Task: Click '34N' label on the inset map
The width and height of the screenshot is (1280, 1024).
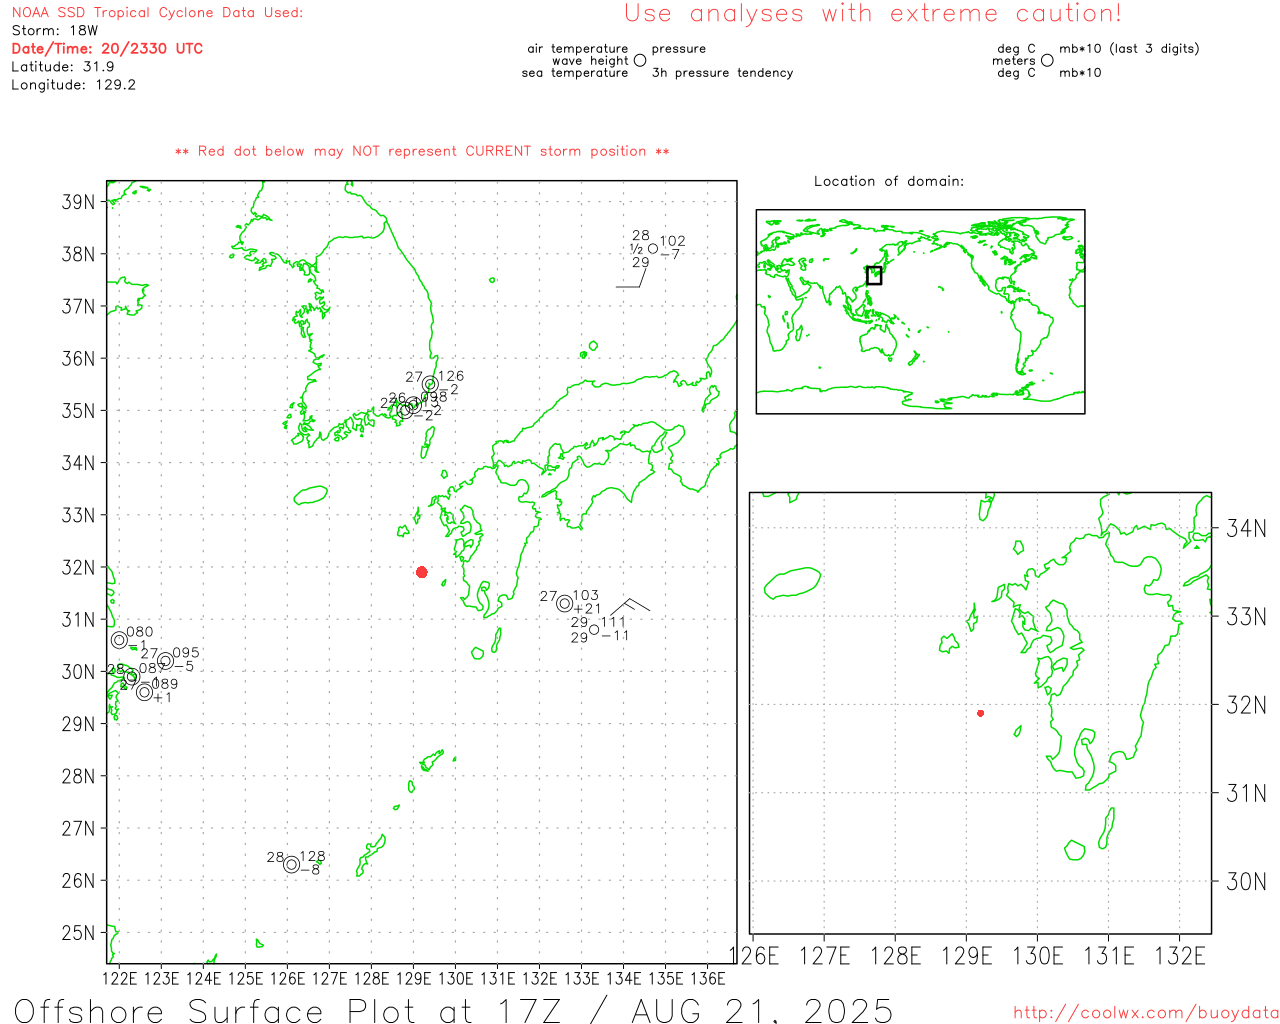Action: point(1246,528)
